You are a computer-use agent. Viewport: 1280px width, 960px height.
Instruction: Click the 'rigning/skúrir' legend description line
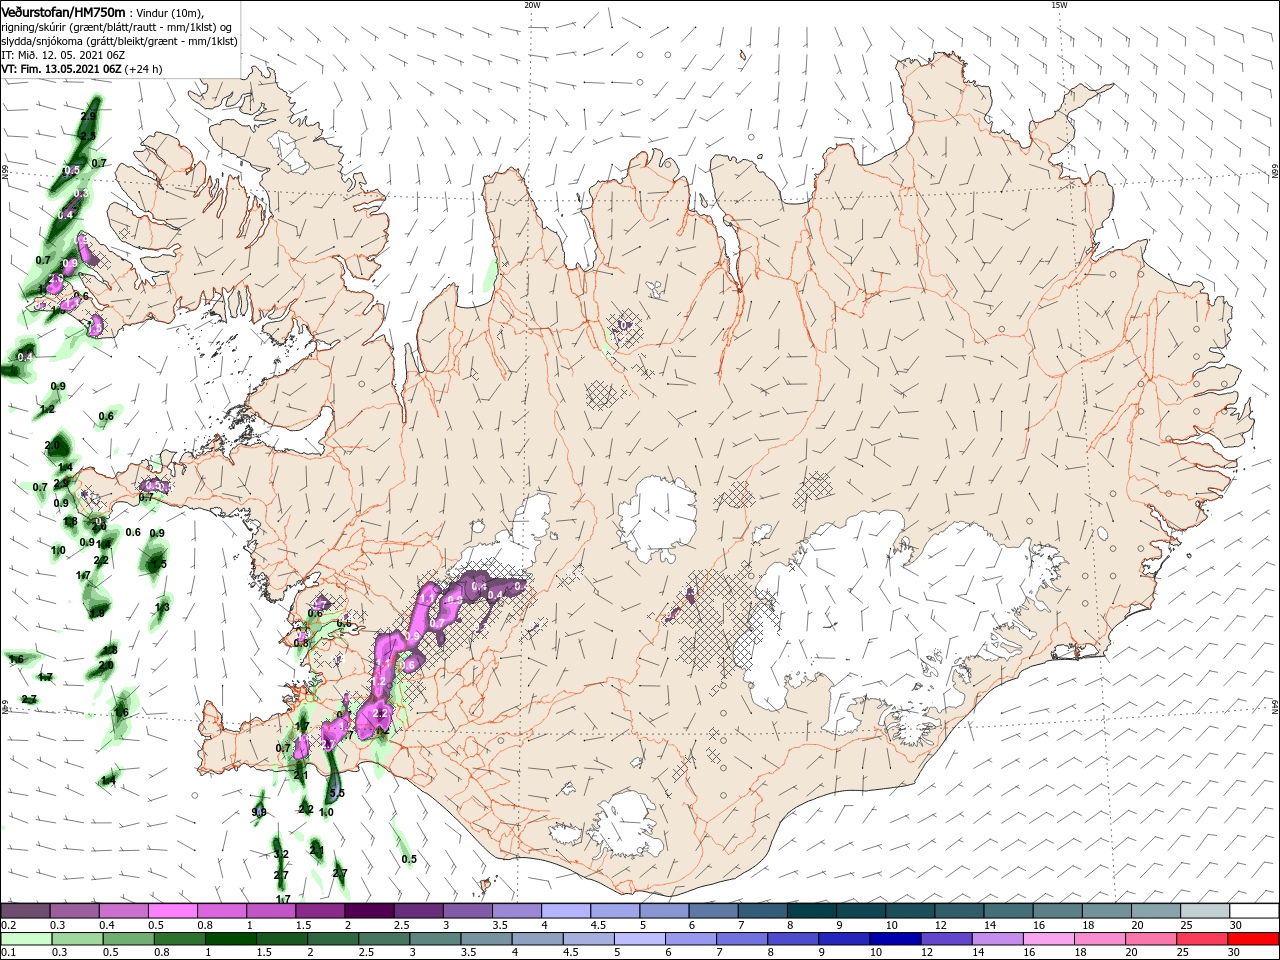(116, 26)
